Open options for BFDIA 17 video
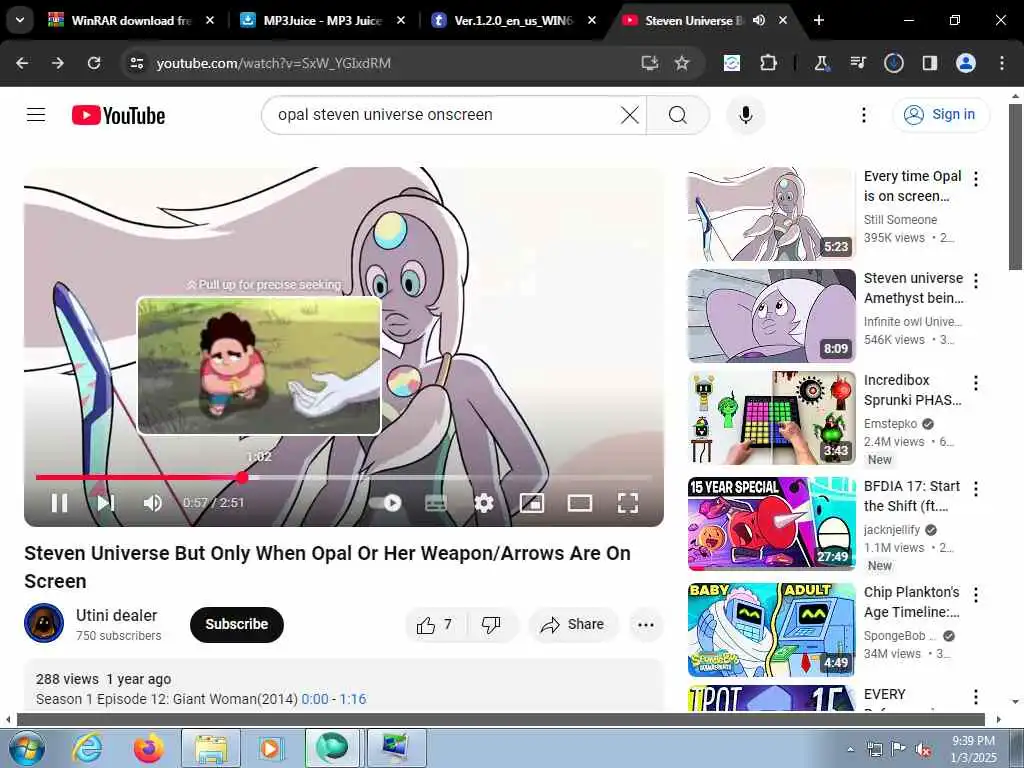Image resolution: width=1024 pixels, height=768 pixels. [976, 488]
